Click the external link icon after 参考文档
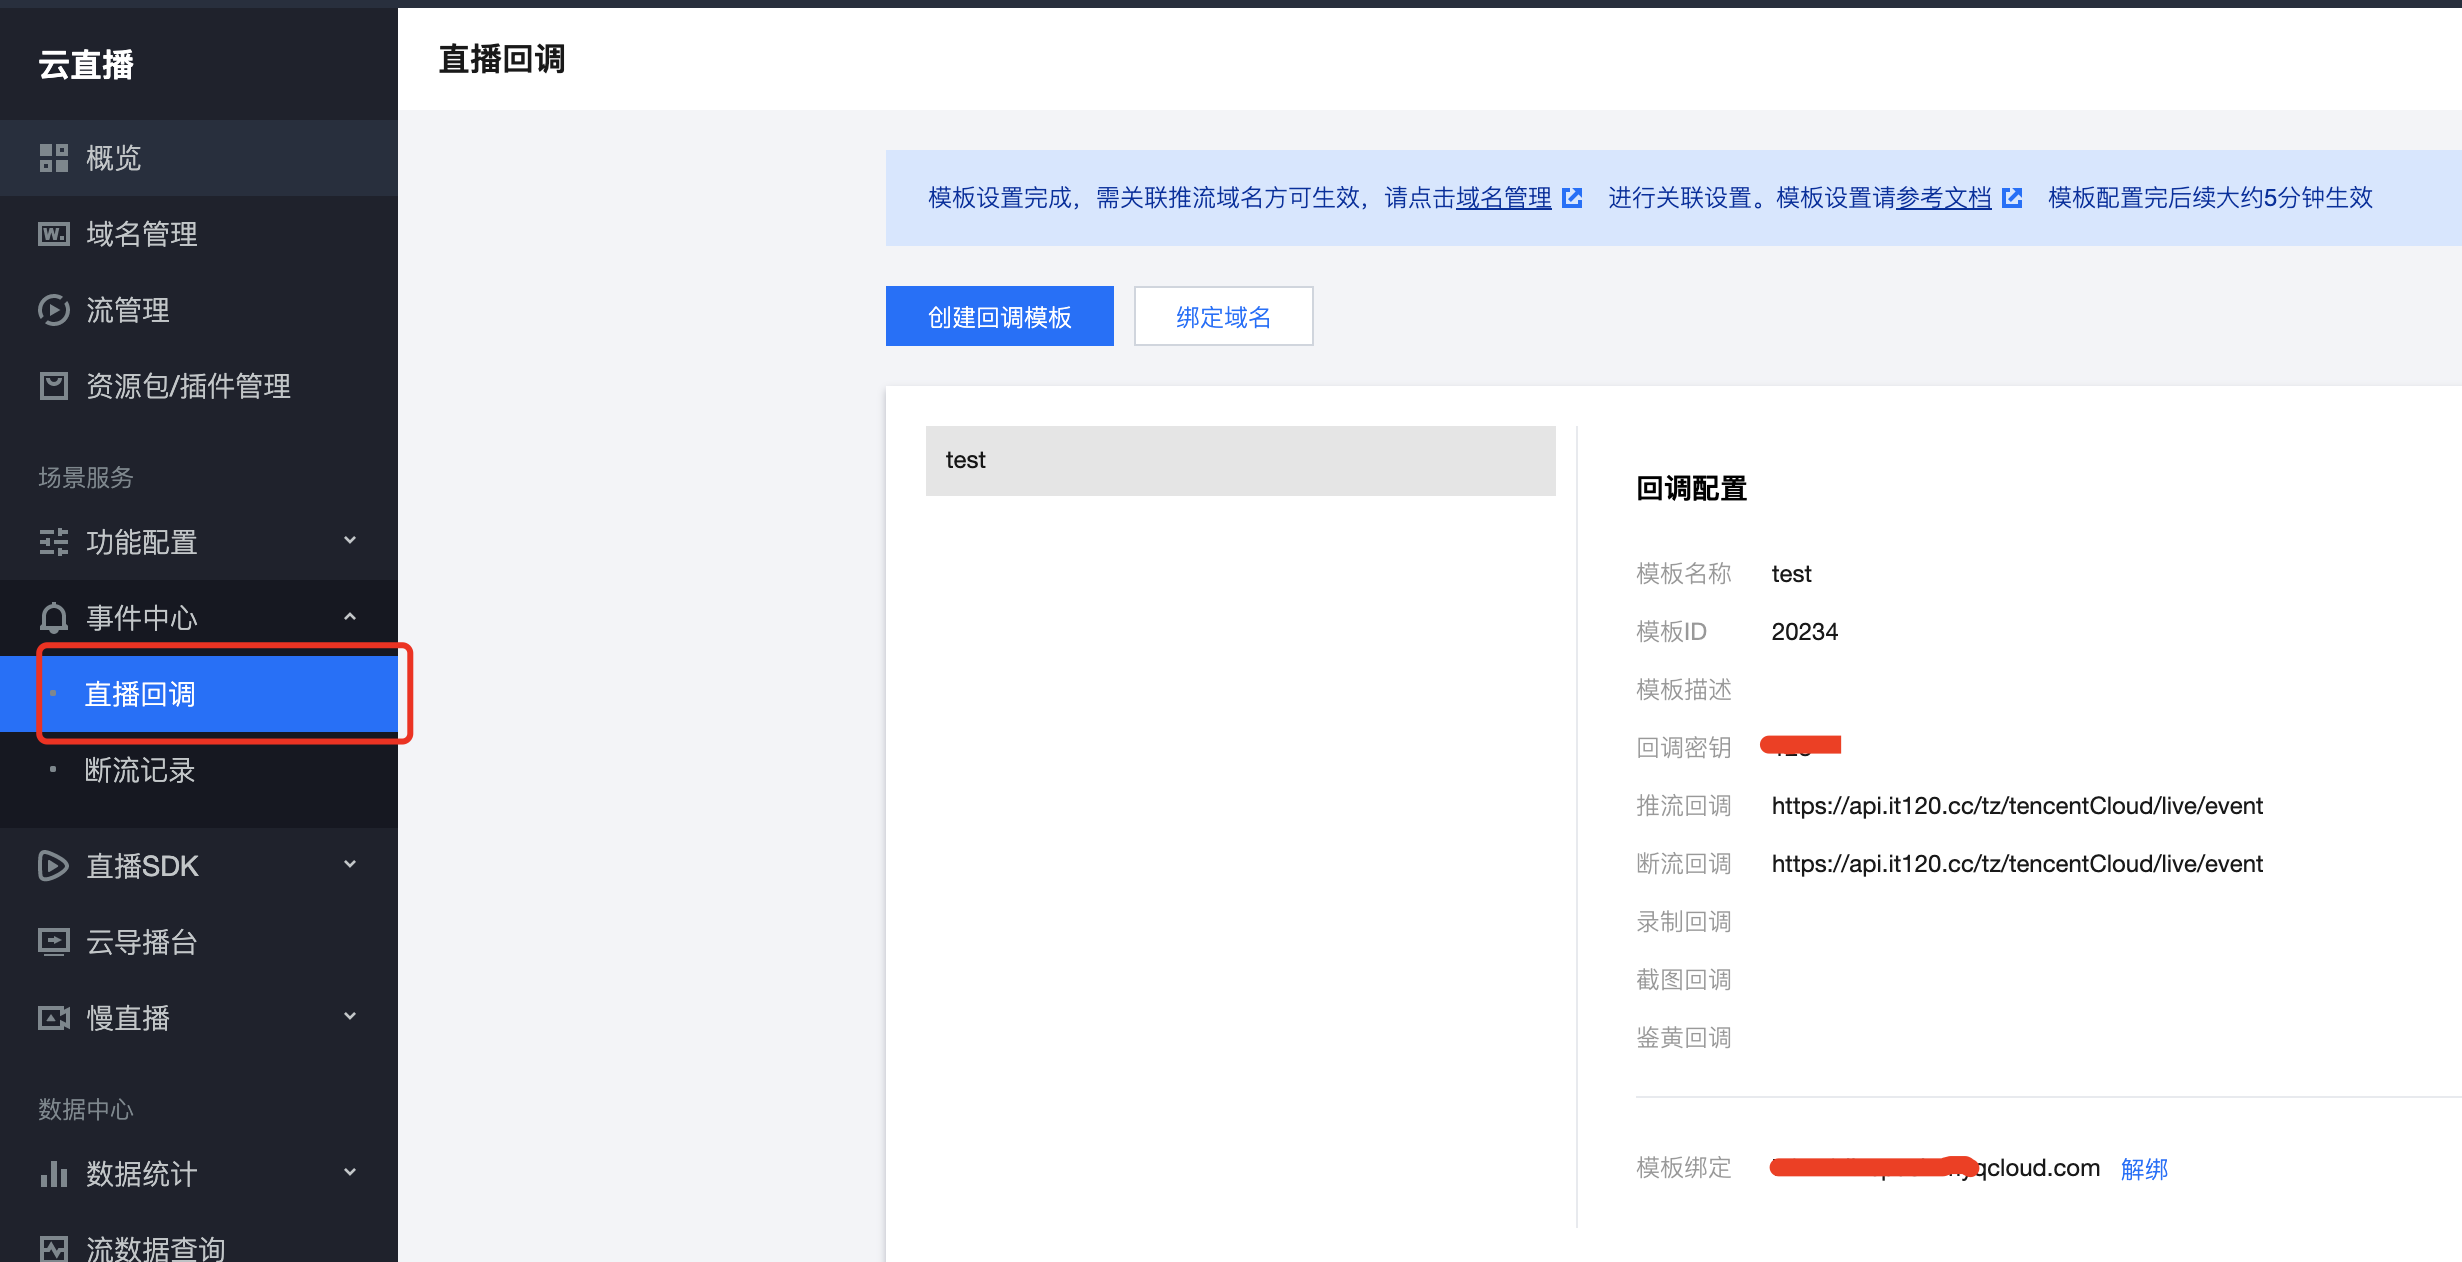Image resolution: width=2462 pixels, height=1262 pixels. (x=2012, y=198)
